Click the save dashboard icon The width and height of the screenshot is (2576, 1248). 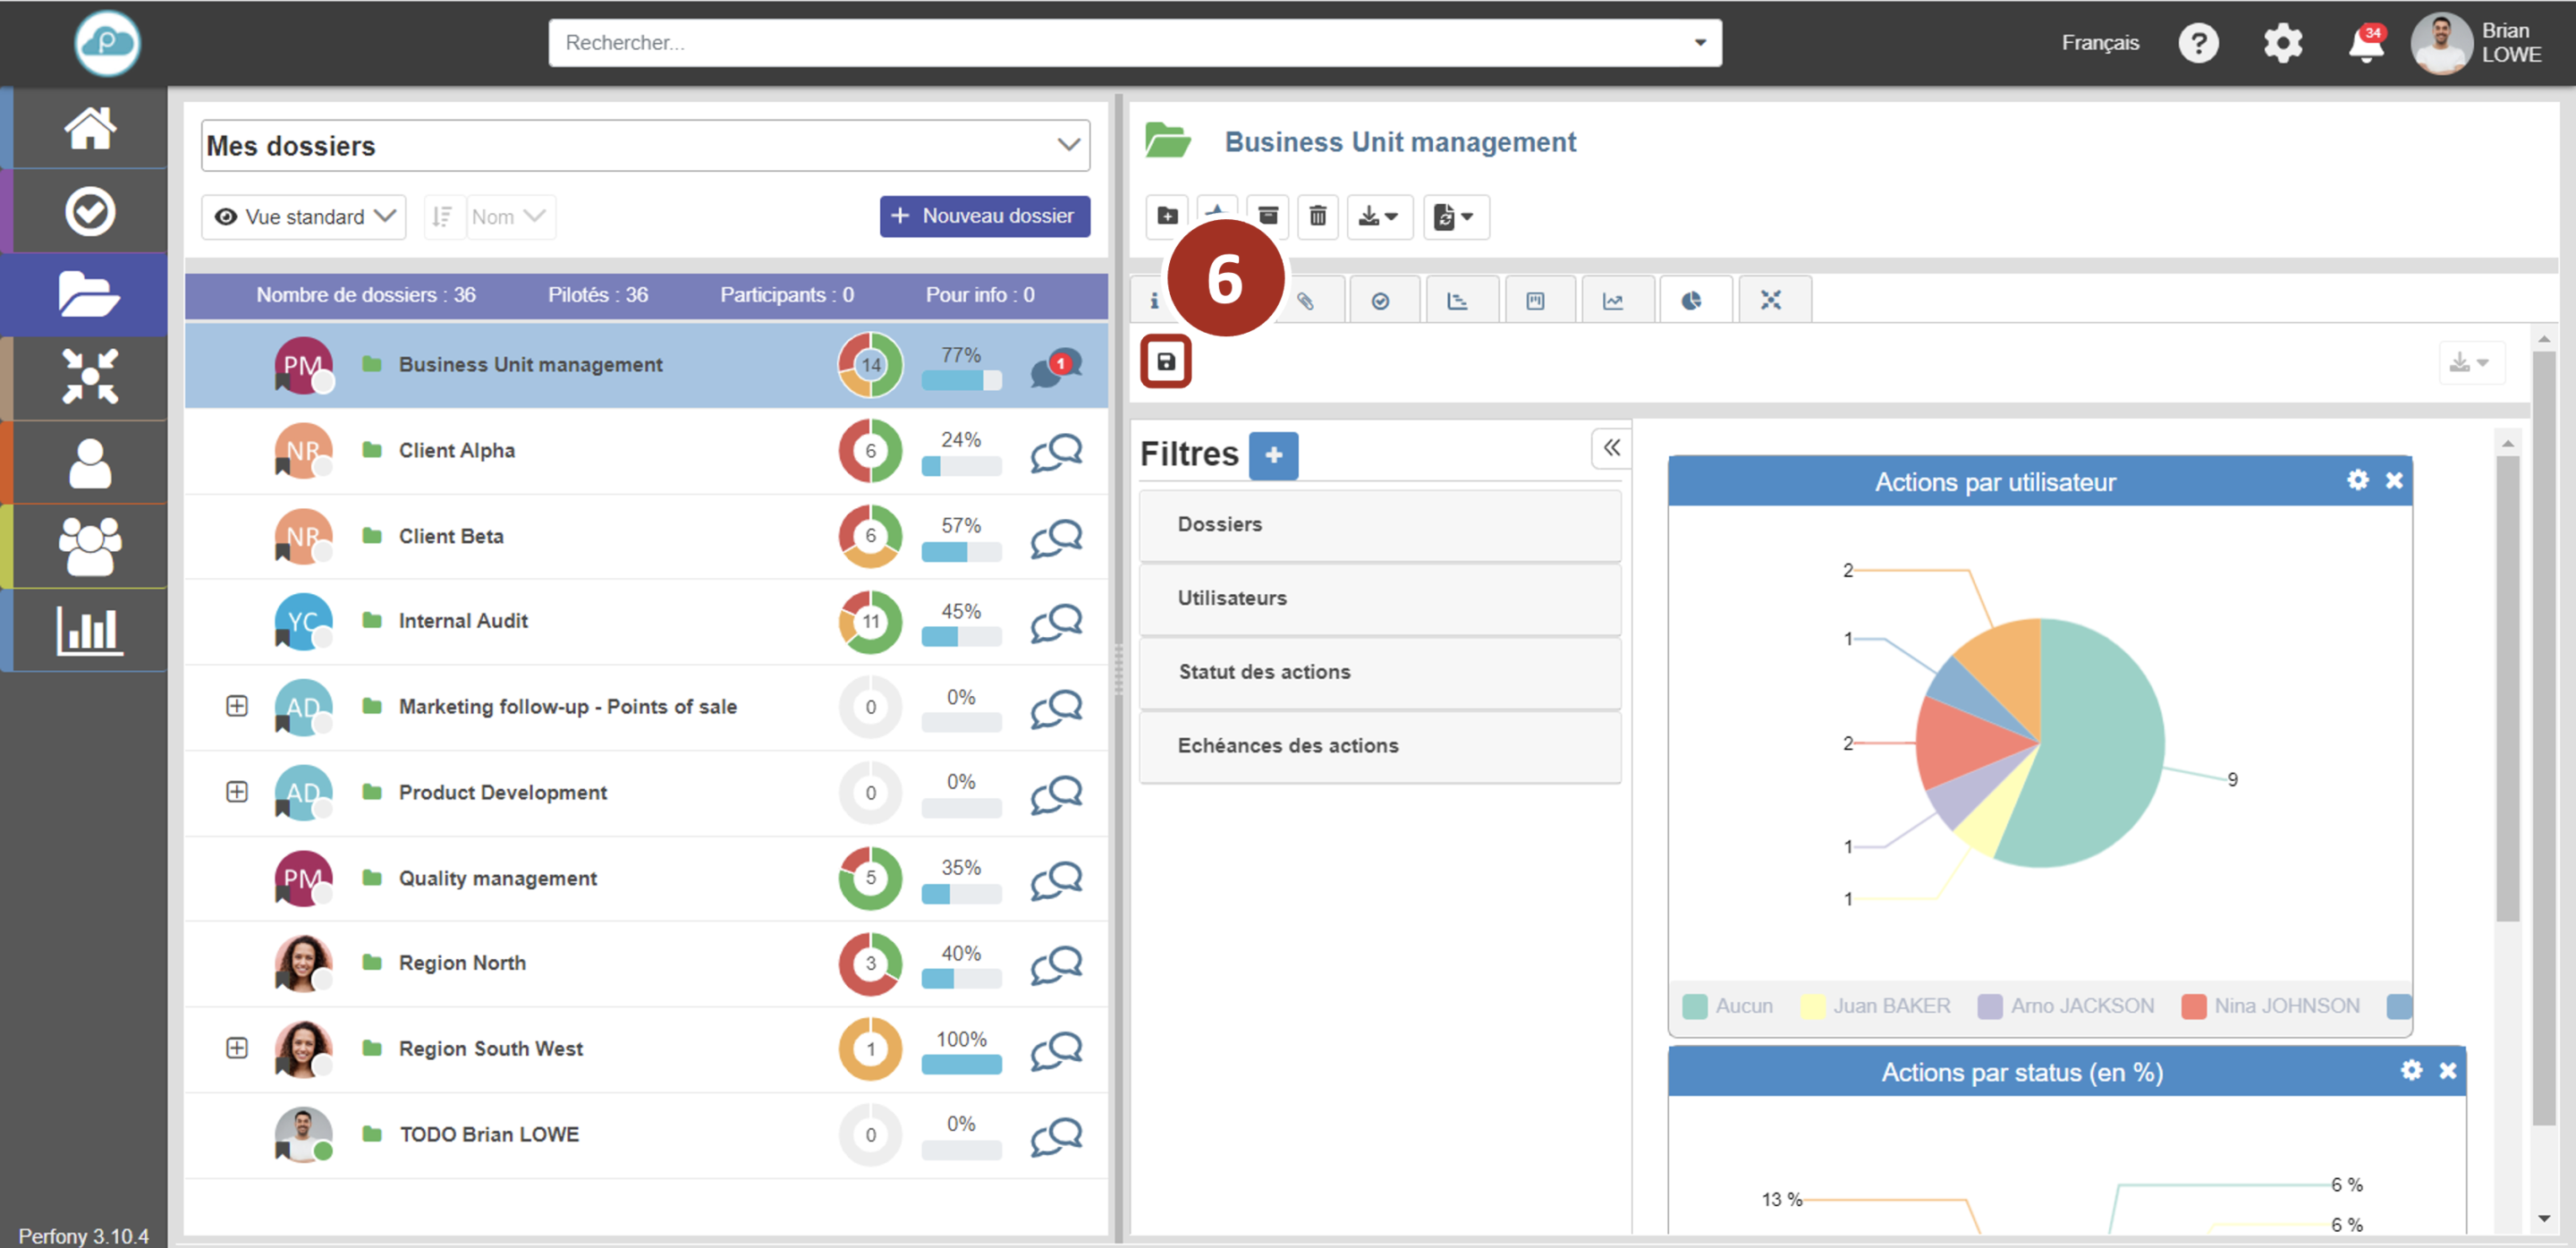1166,362
